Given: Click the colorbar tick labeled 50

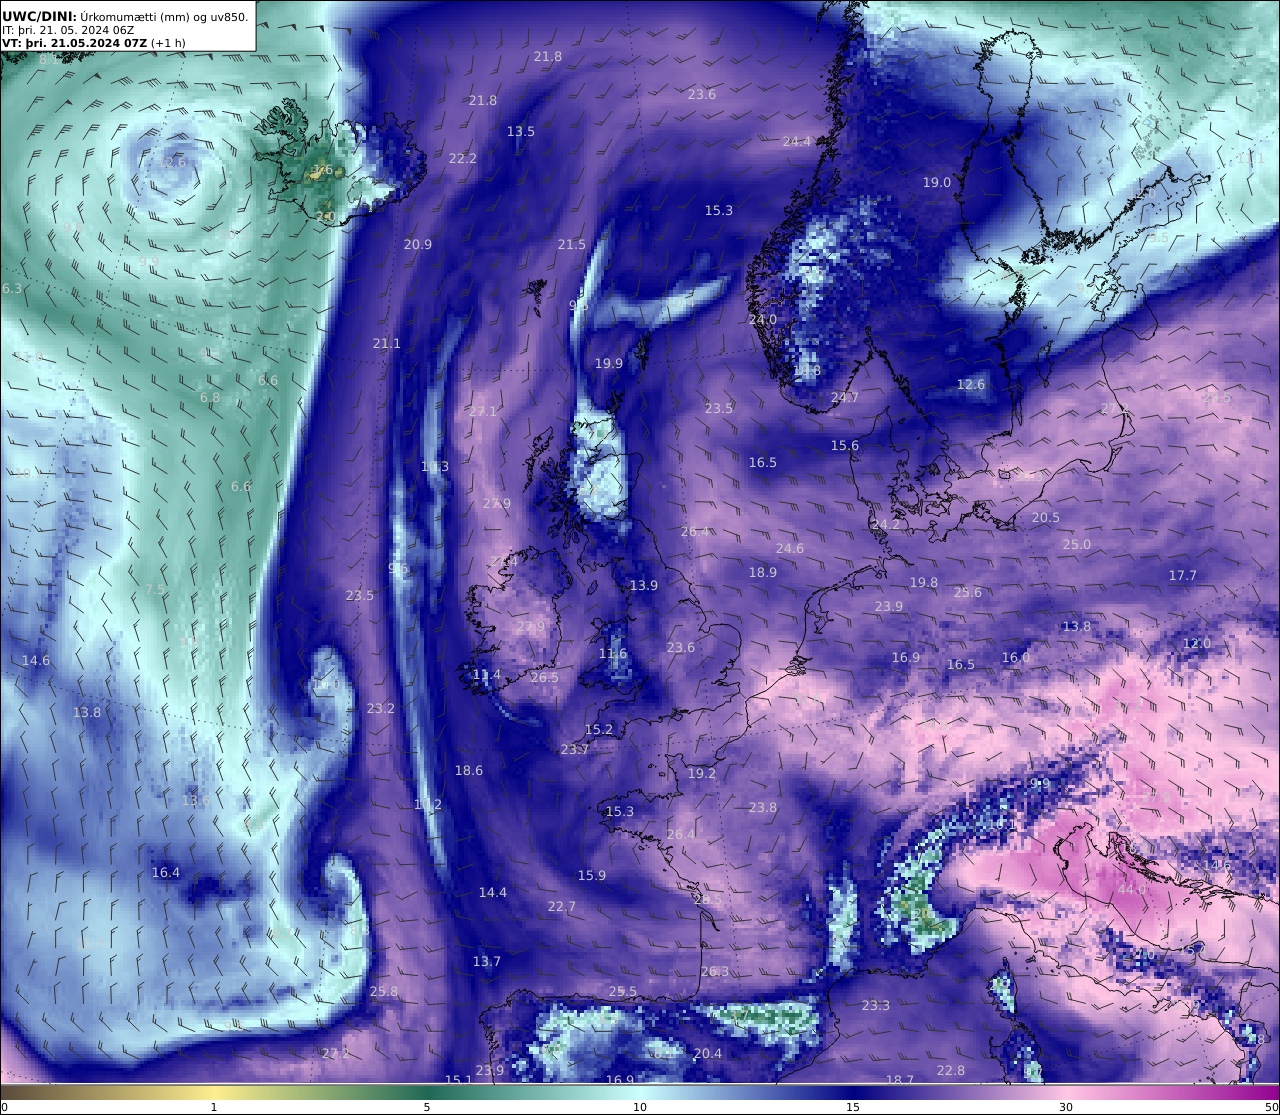Looking at the screenshot, I should tap(1271, 1107).
